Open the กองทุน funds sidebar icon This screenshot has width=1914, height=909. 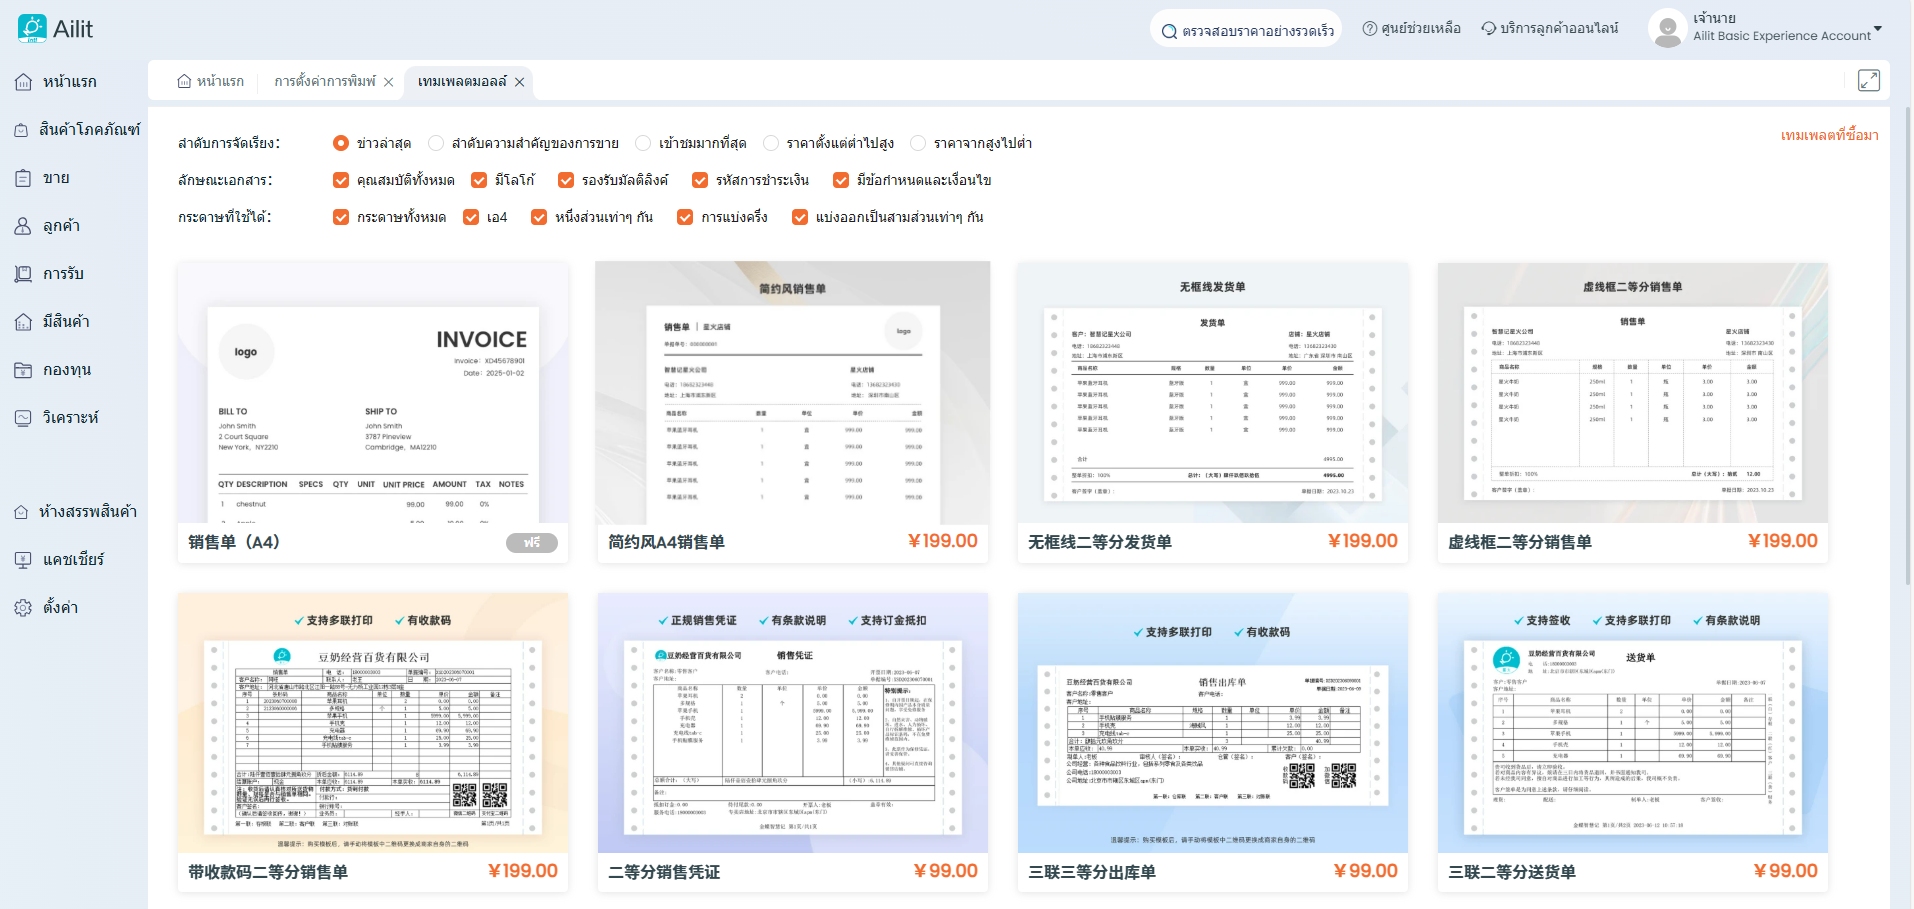point(23,370)
